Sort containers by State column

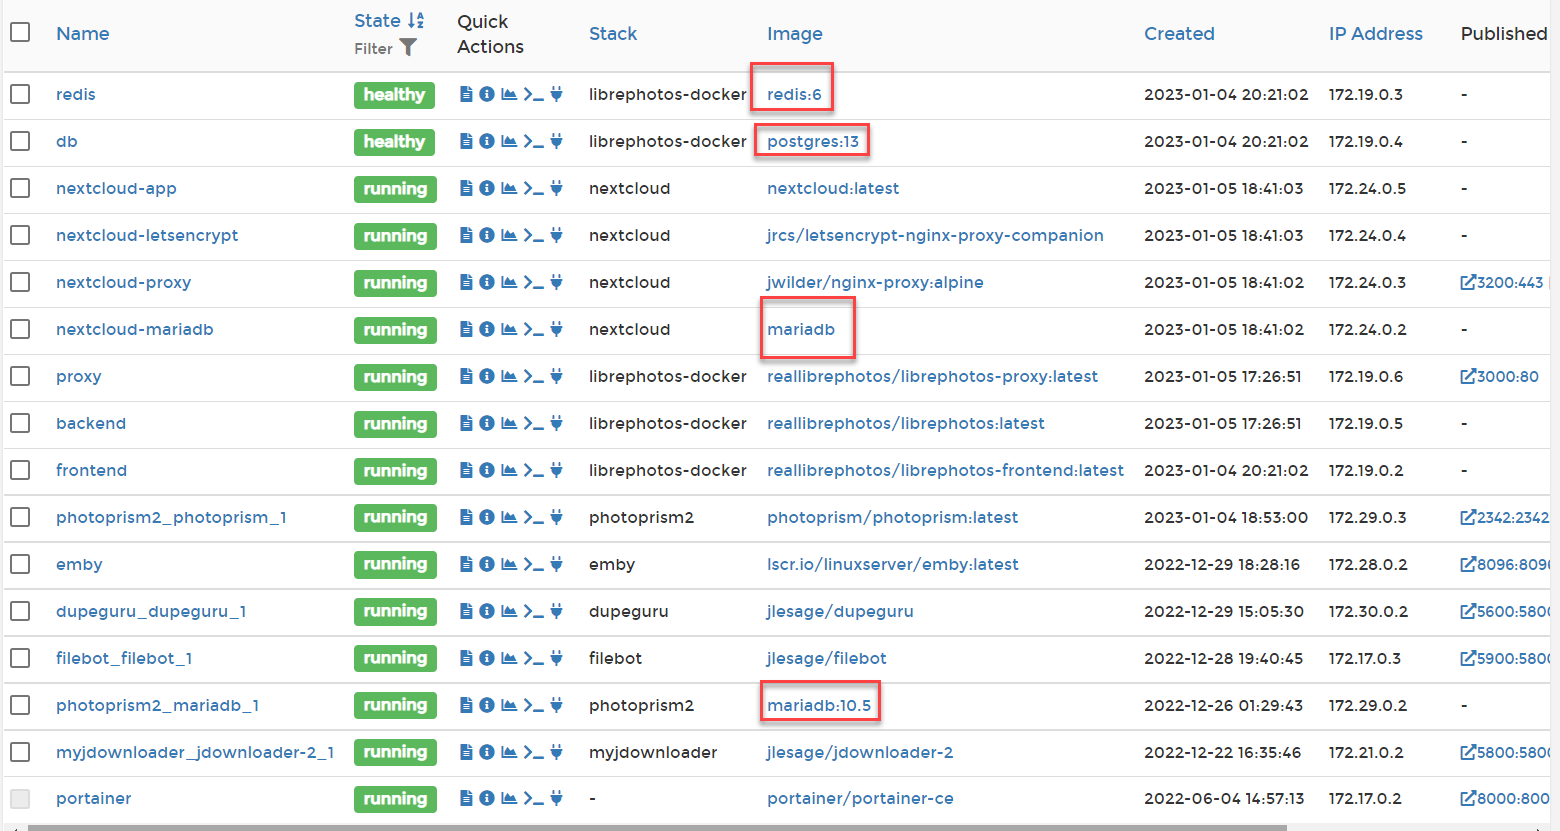tap(389, 20)
